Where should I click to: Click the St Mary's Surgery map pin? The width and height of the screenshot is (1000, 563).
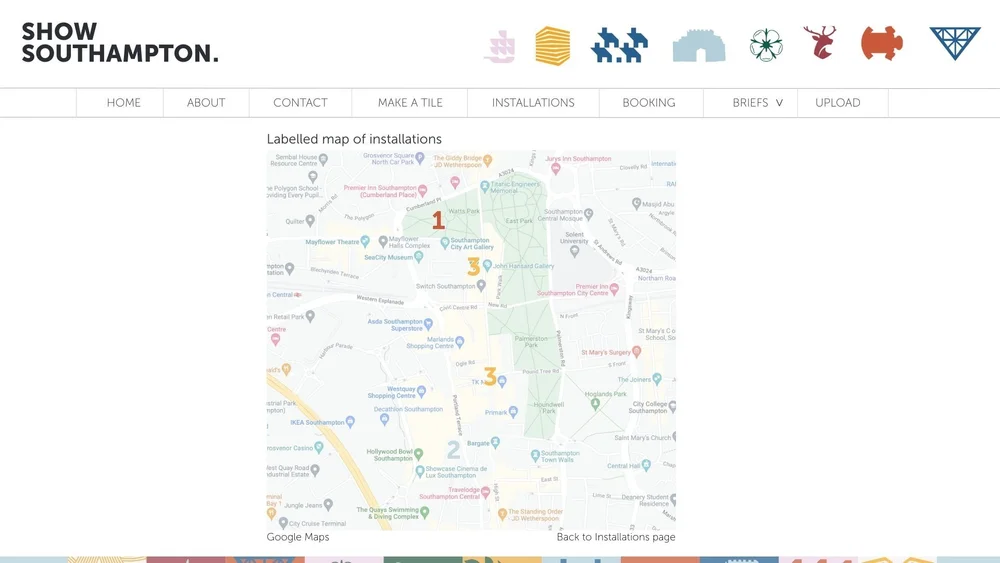[636, 351]
